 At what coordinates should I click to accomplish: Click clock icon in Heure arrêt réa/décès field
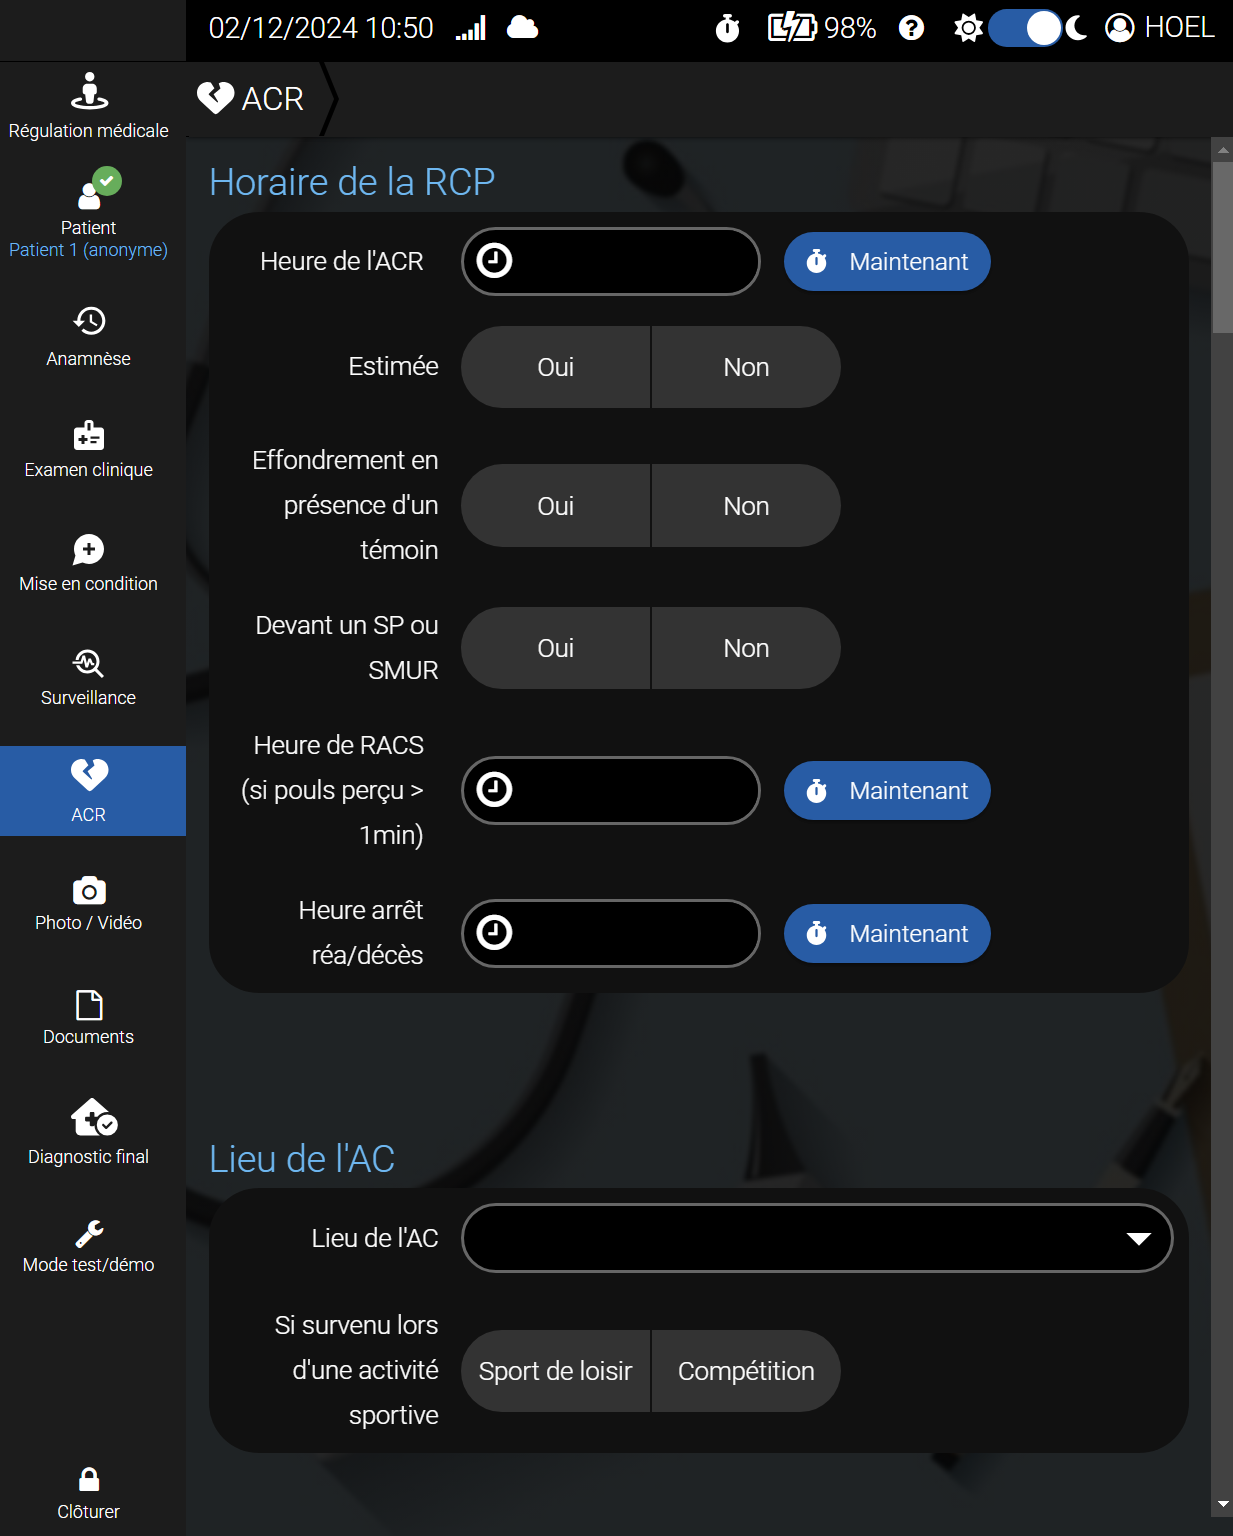(x=494, y=933)
